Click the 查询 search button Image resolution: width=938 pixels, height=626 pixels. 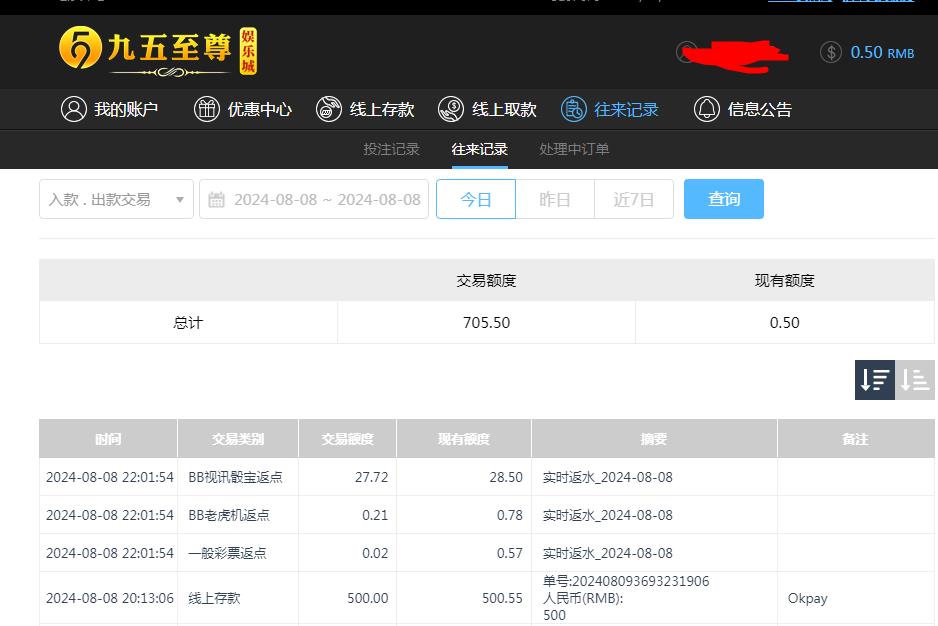(723, 199)
